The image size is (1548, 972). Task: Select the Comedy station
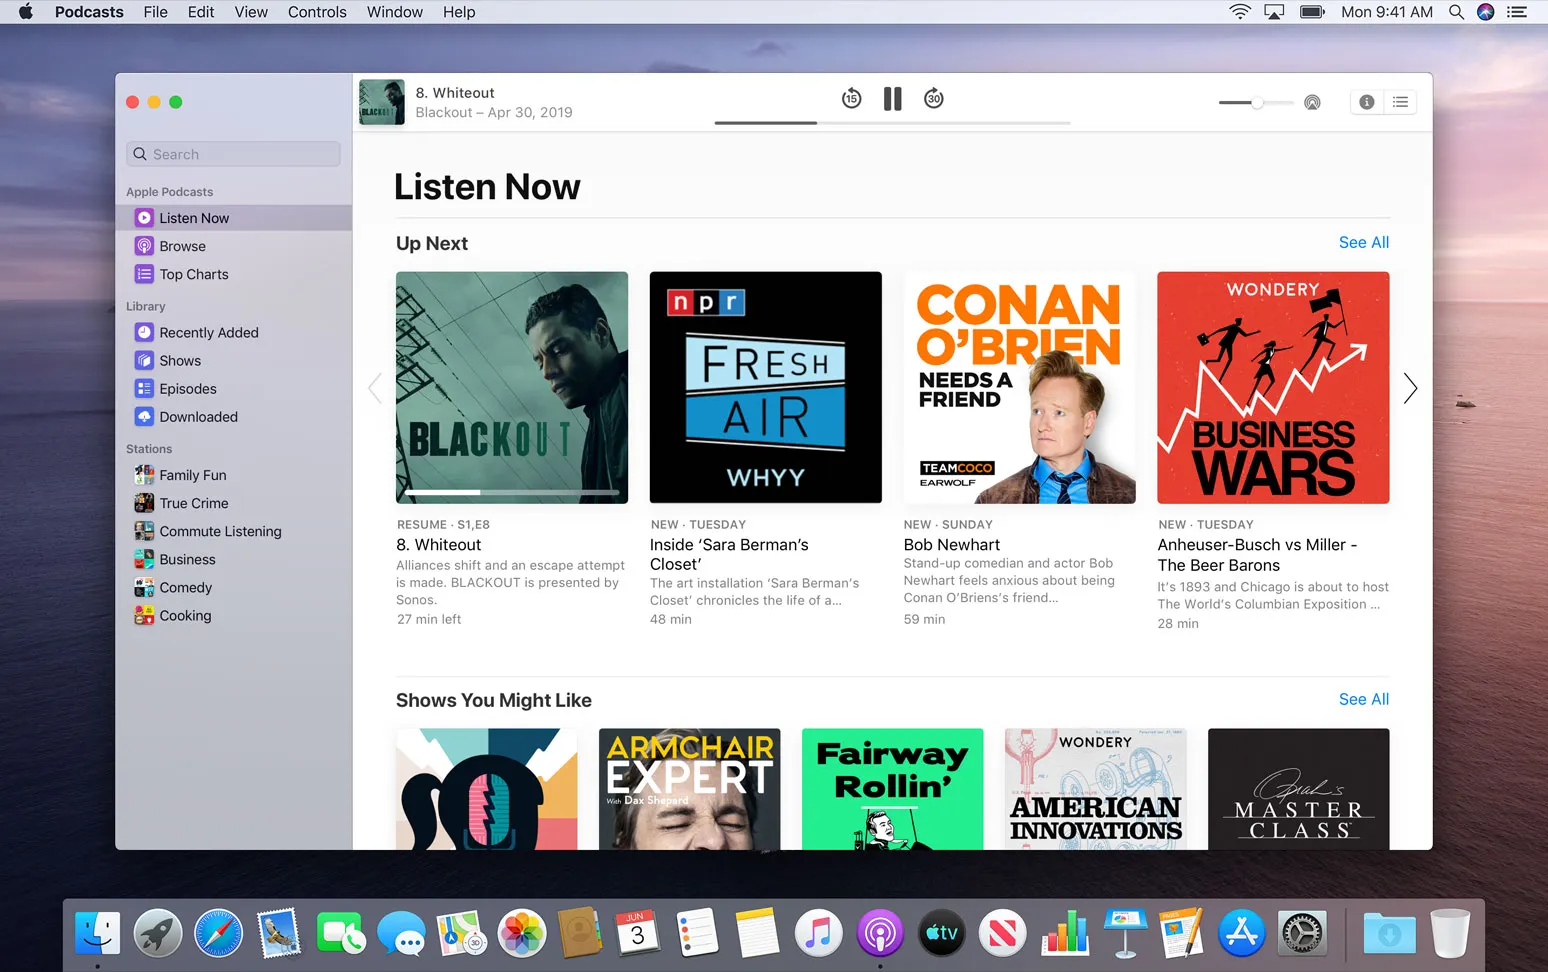184,587
